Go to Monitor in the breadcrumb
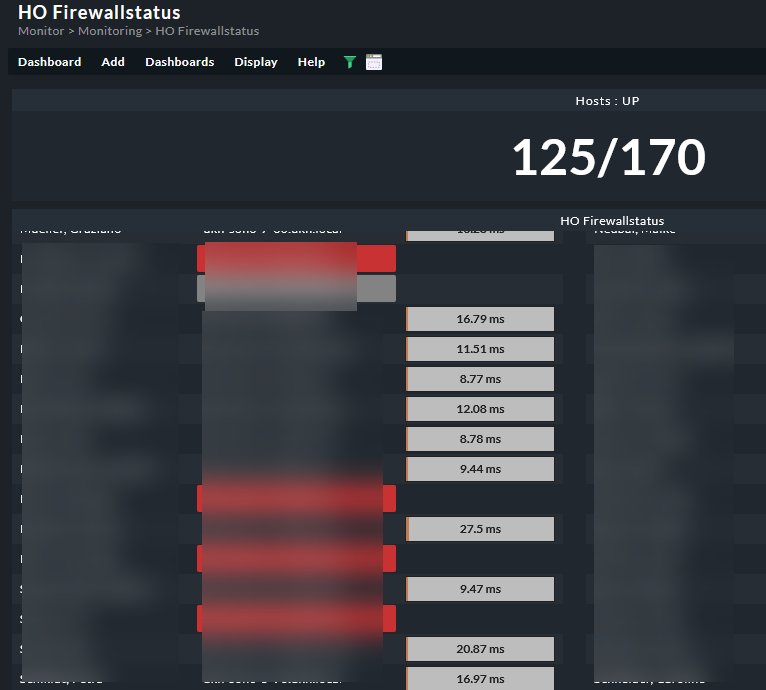 41,31
